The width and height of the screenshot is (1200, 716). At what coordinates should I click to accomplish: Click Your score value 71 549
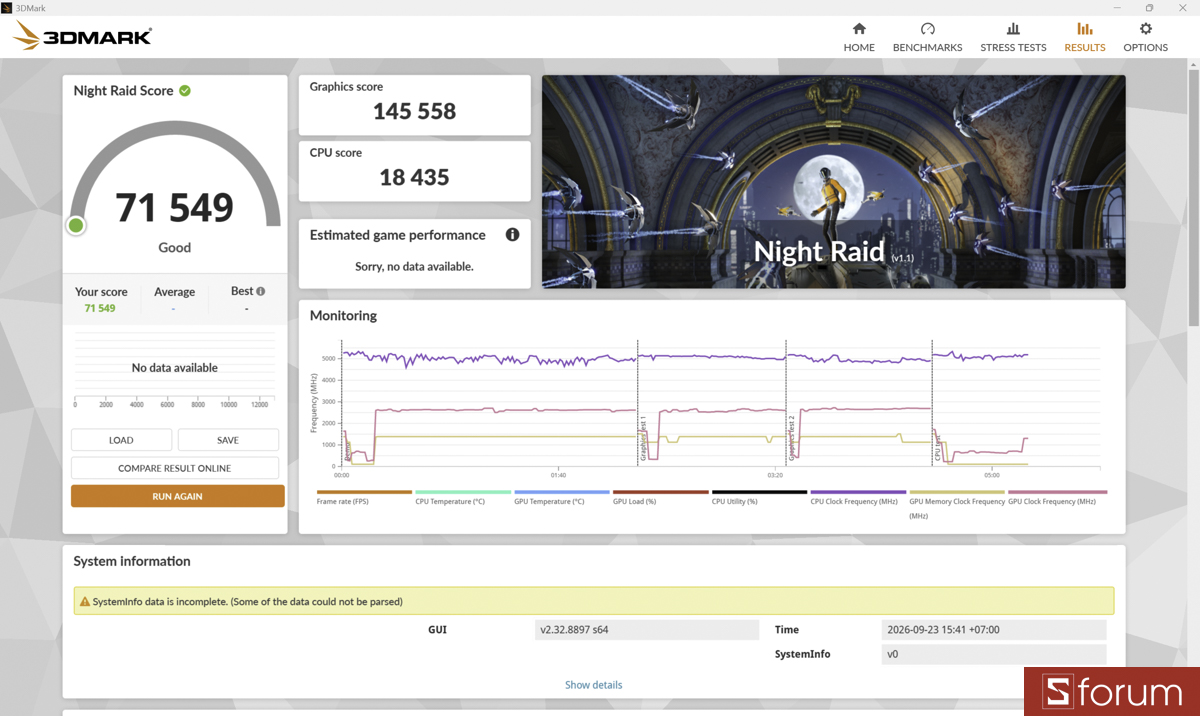pos(100,308)
